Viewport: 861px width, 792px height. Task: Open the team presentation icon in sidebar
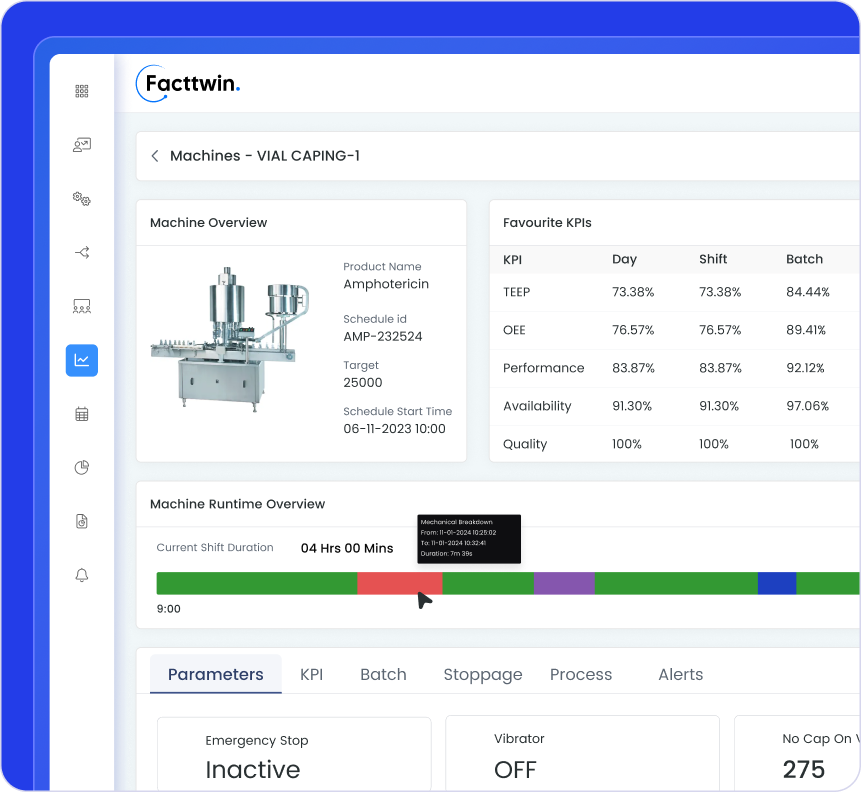pyautogui.click(x=81, y=306)
